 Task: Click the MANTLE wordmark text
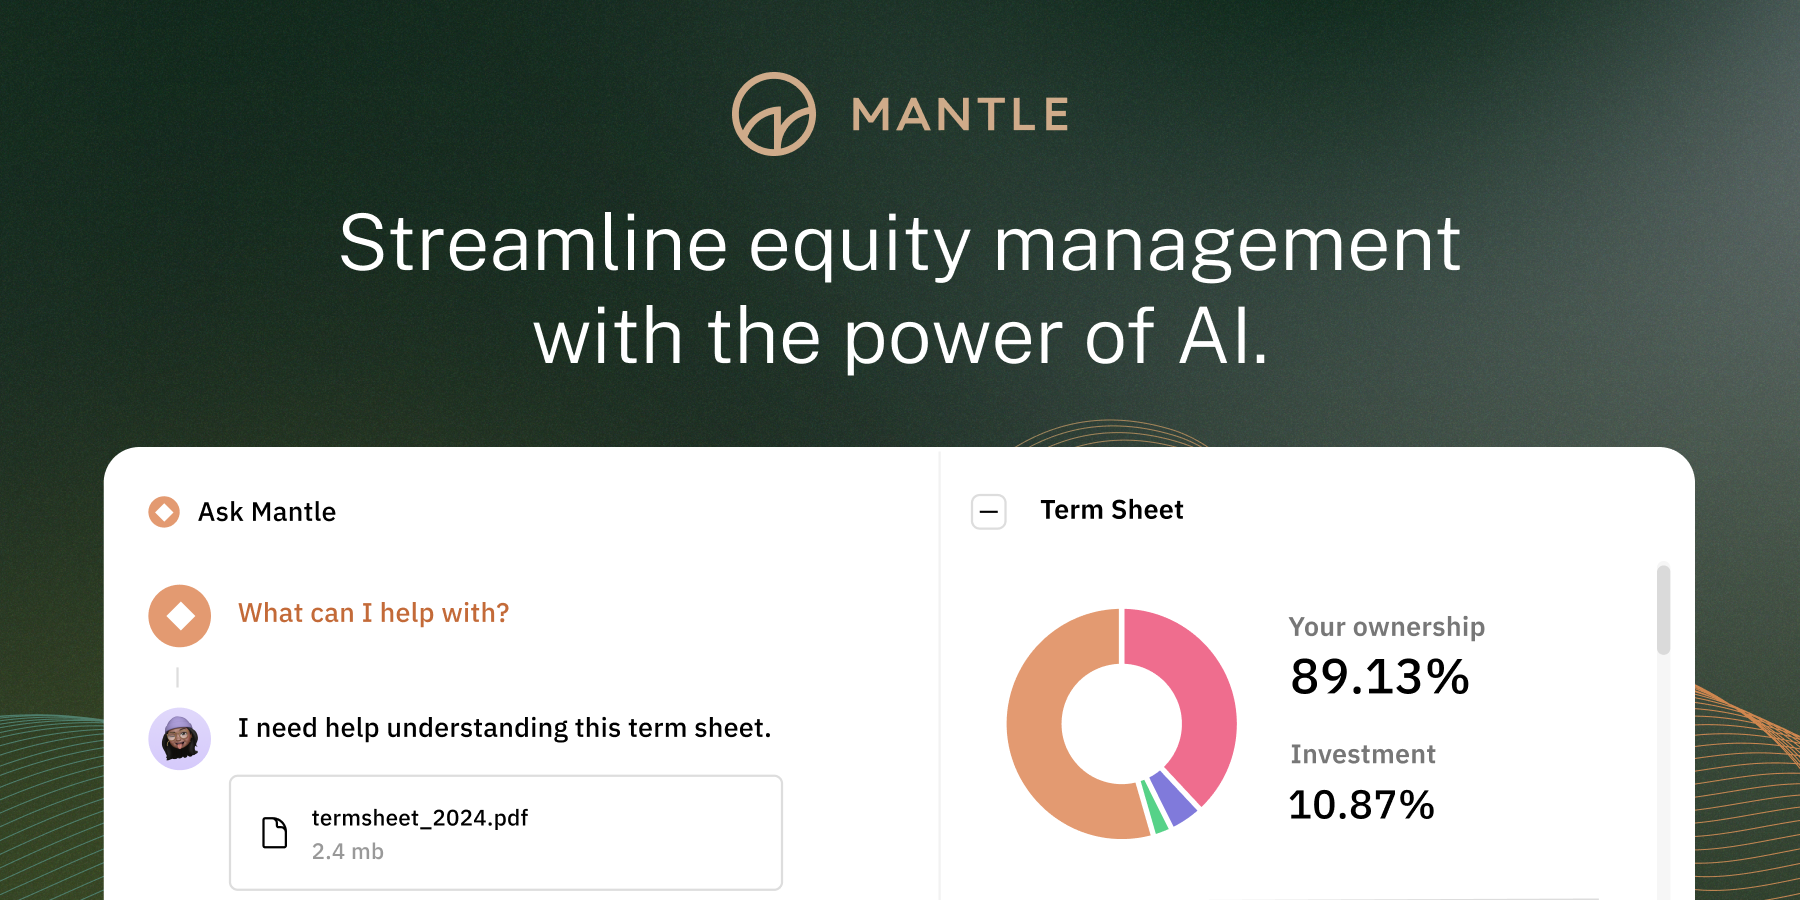click(960, 115)
